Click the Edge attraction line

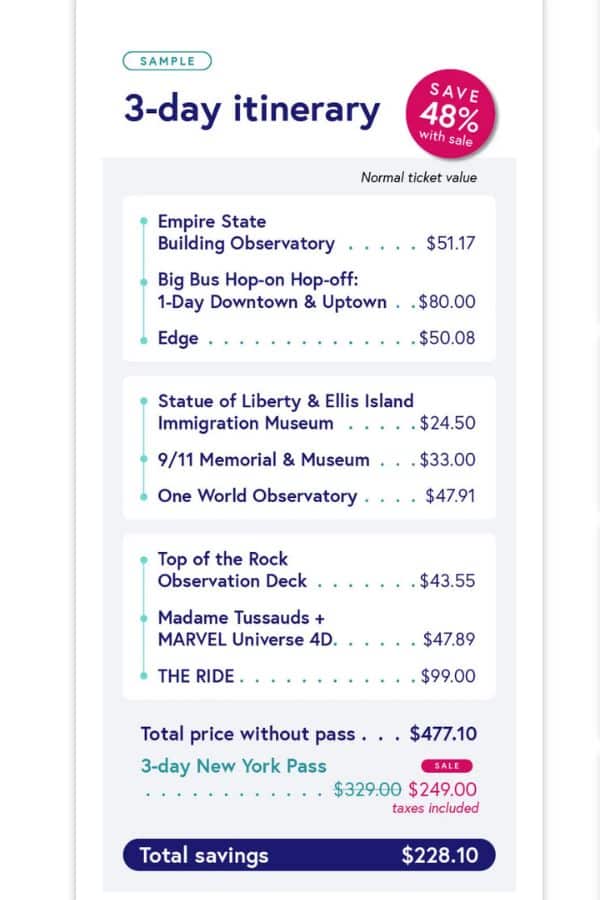[178, 339]
